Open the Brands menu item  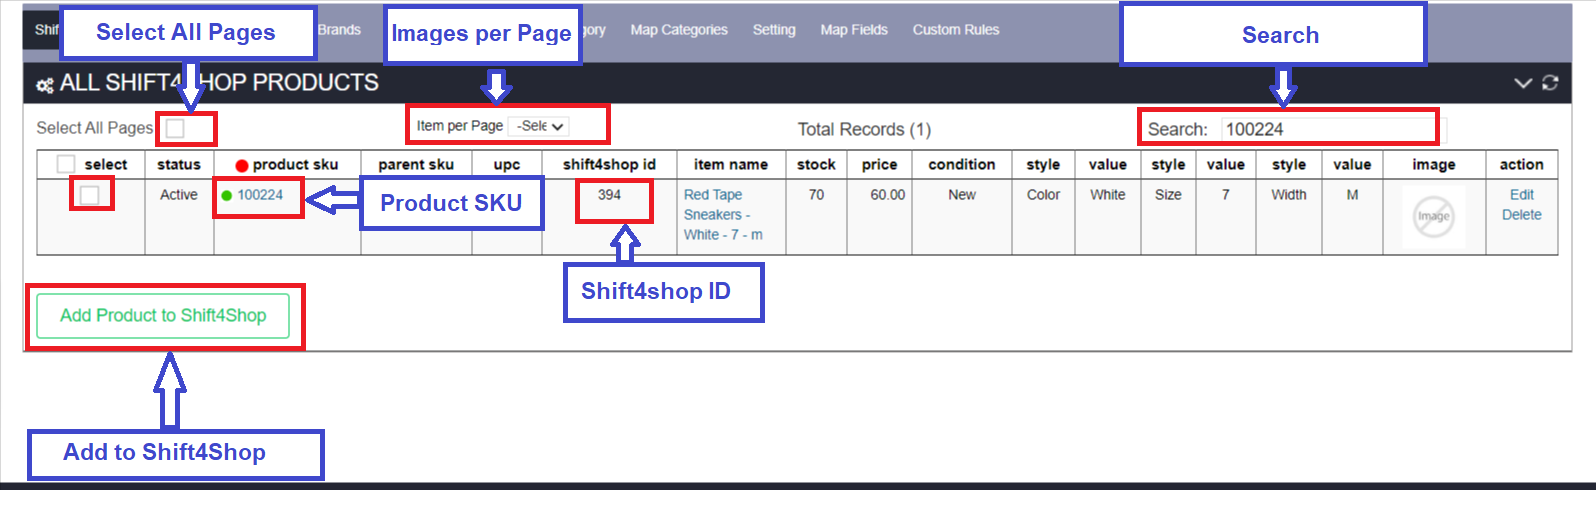click(339, 30)
